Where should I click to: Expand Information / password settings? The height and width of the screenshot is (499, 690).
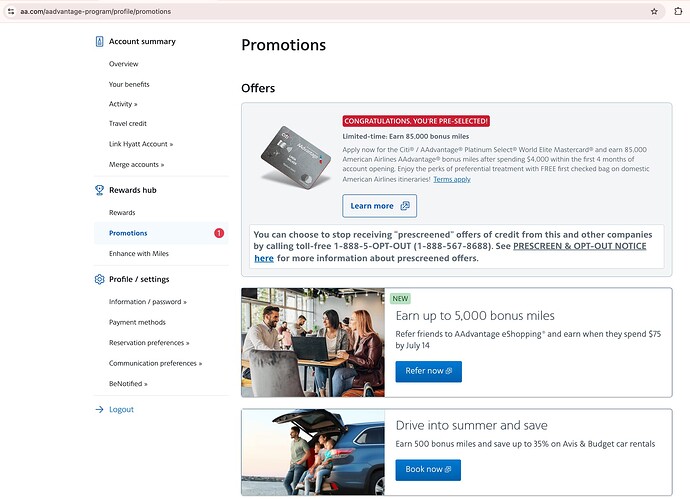tap(147, 302)
